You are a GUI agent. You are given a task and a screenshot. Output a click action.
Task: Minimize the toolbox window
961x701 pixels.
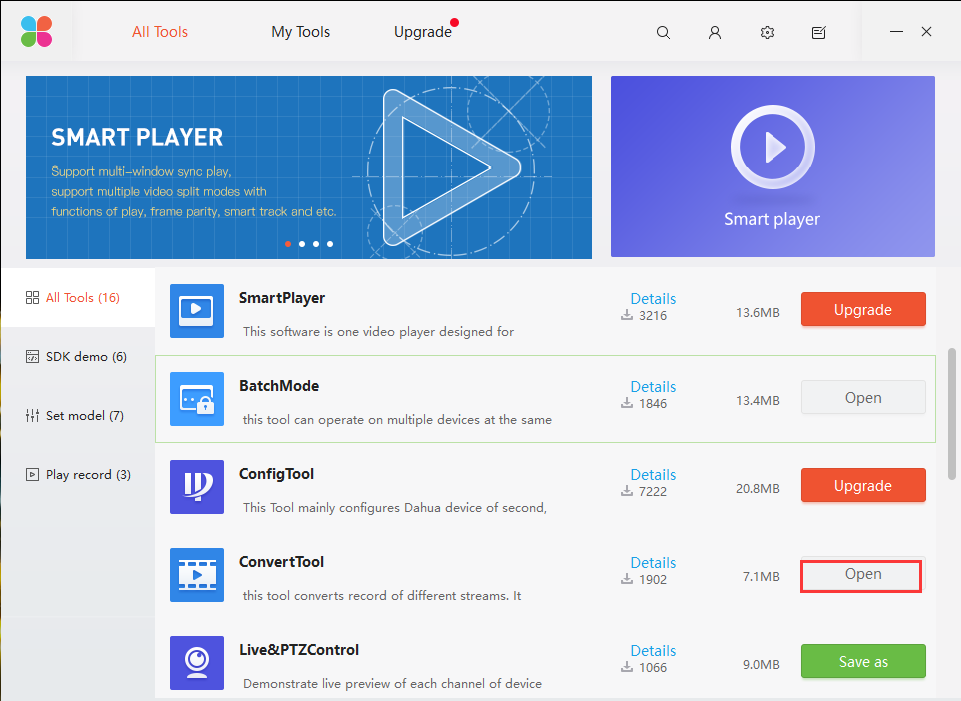(x=897, y=31)
